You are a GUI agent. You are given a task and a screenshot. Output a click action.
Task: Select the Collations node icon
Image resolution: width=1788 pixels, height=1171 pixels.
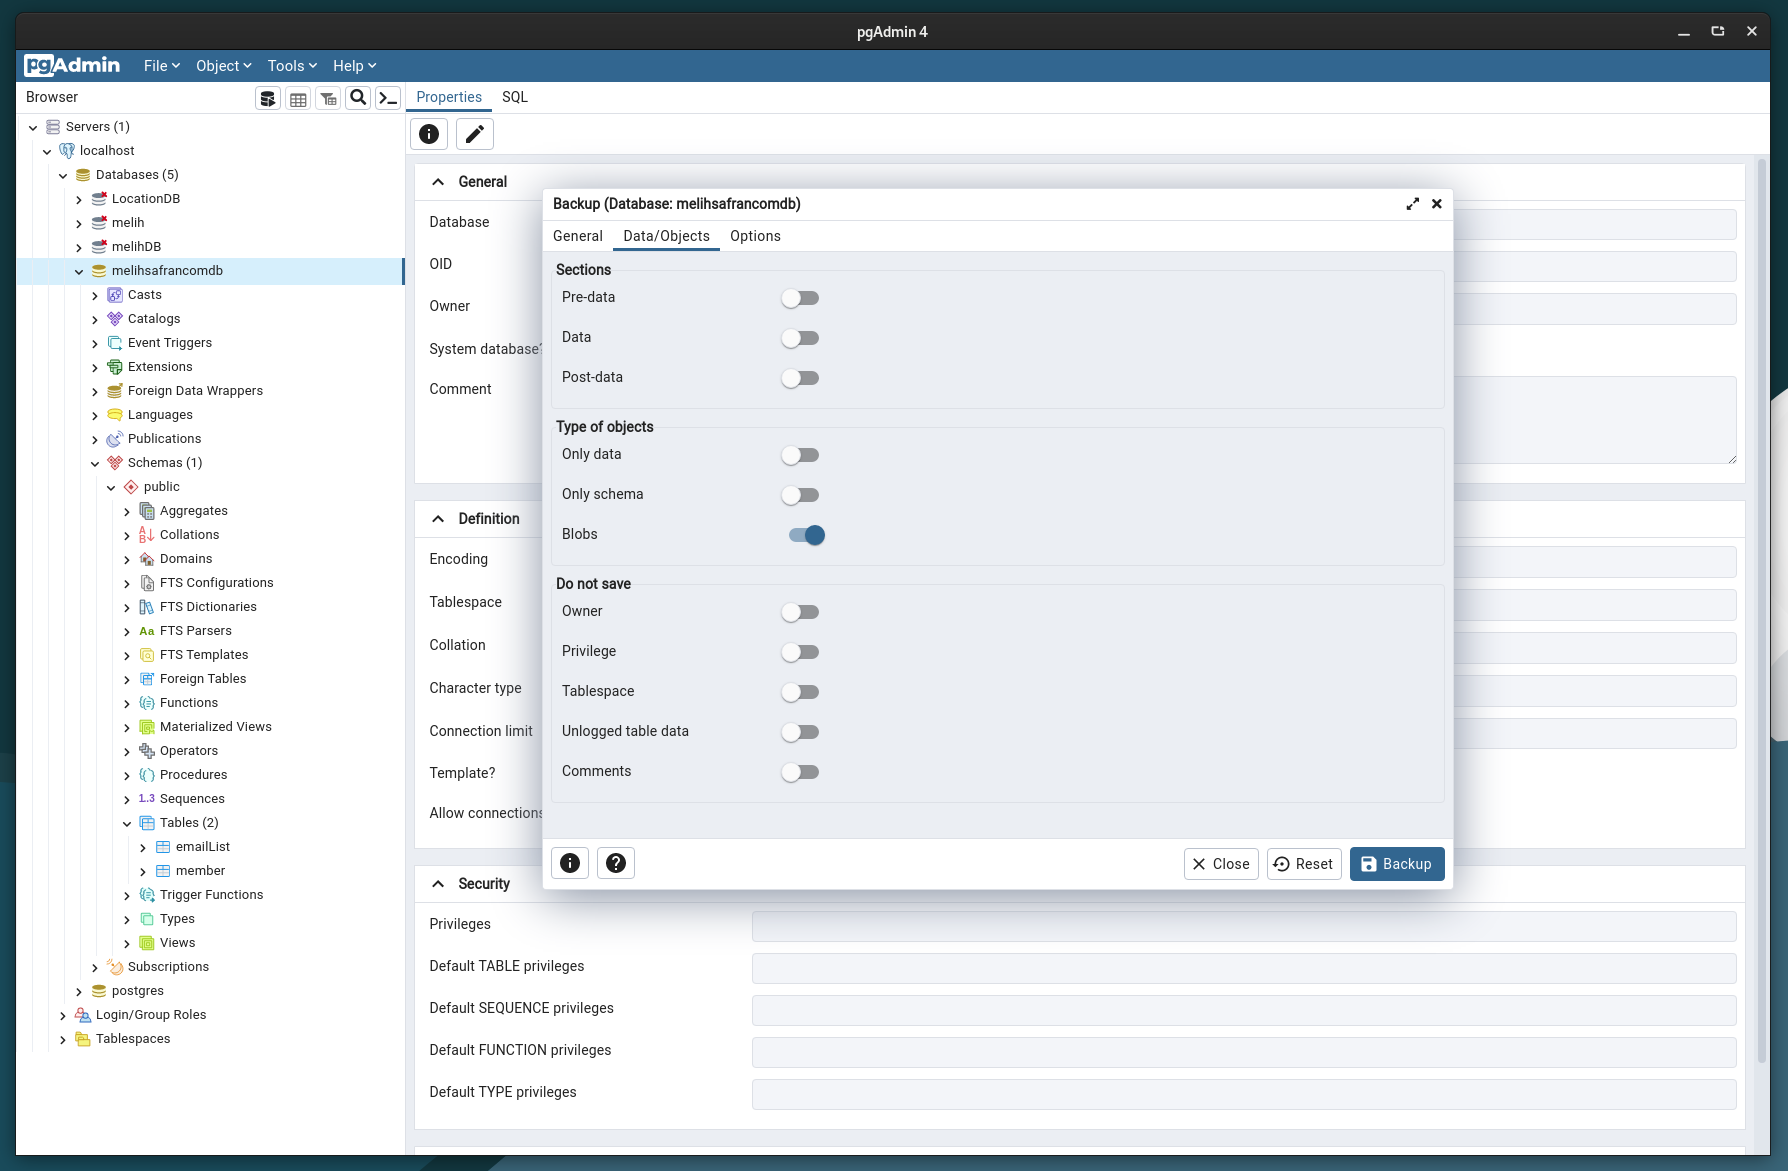pos(147,535)
